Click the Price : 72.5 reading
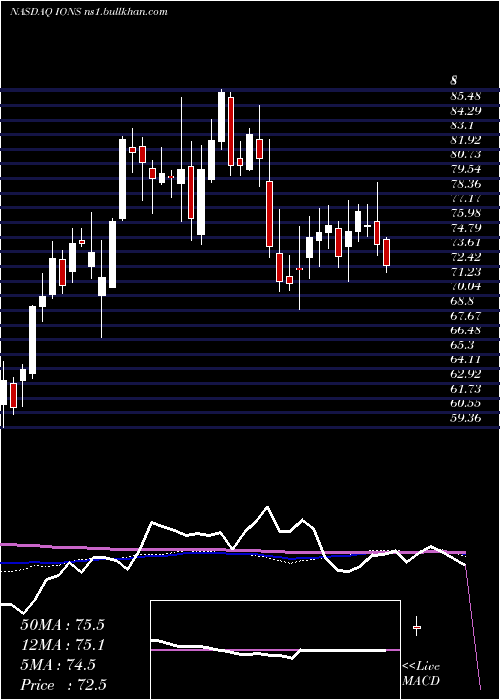The height and width of the screenshot is (700, 500). 63,685
